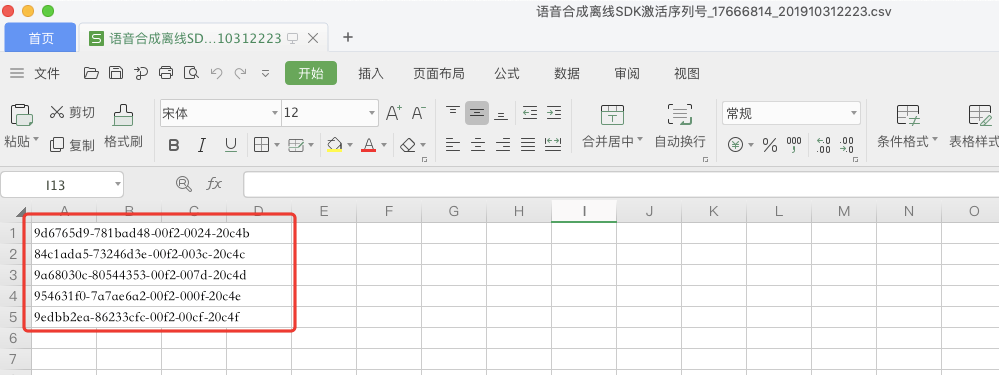Screen dimensions: 999x375
Task: Click the 复制 copy button
Action: coord(72,145)
